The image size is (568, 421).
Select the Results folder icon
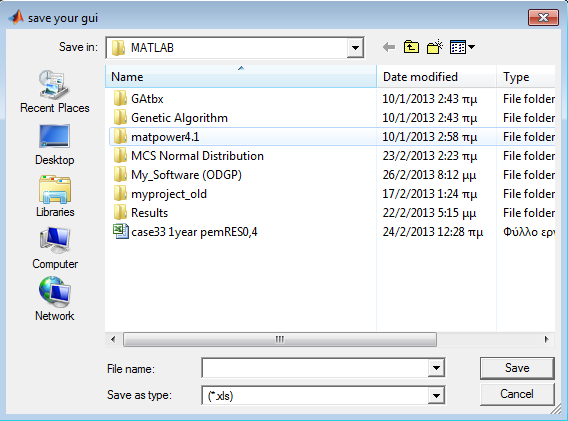120,213
